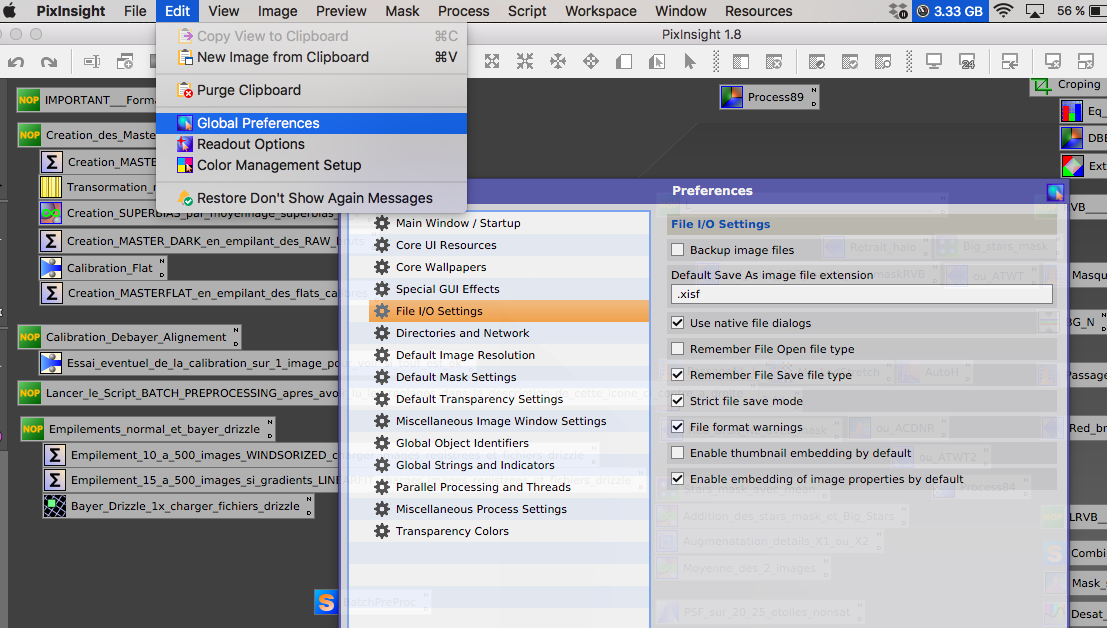Uncheck Remember File Save file type
Image resolution: width=1107 pixels, height=628 pixels.
click(678, 375)
